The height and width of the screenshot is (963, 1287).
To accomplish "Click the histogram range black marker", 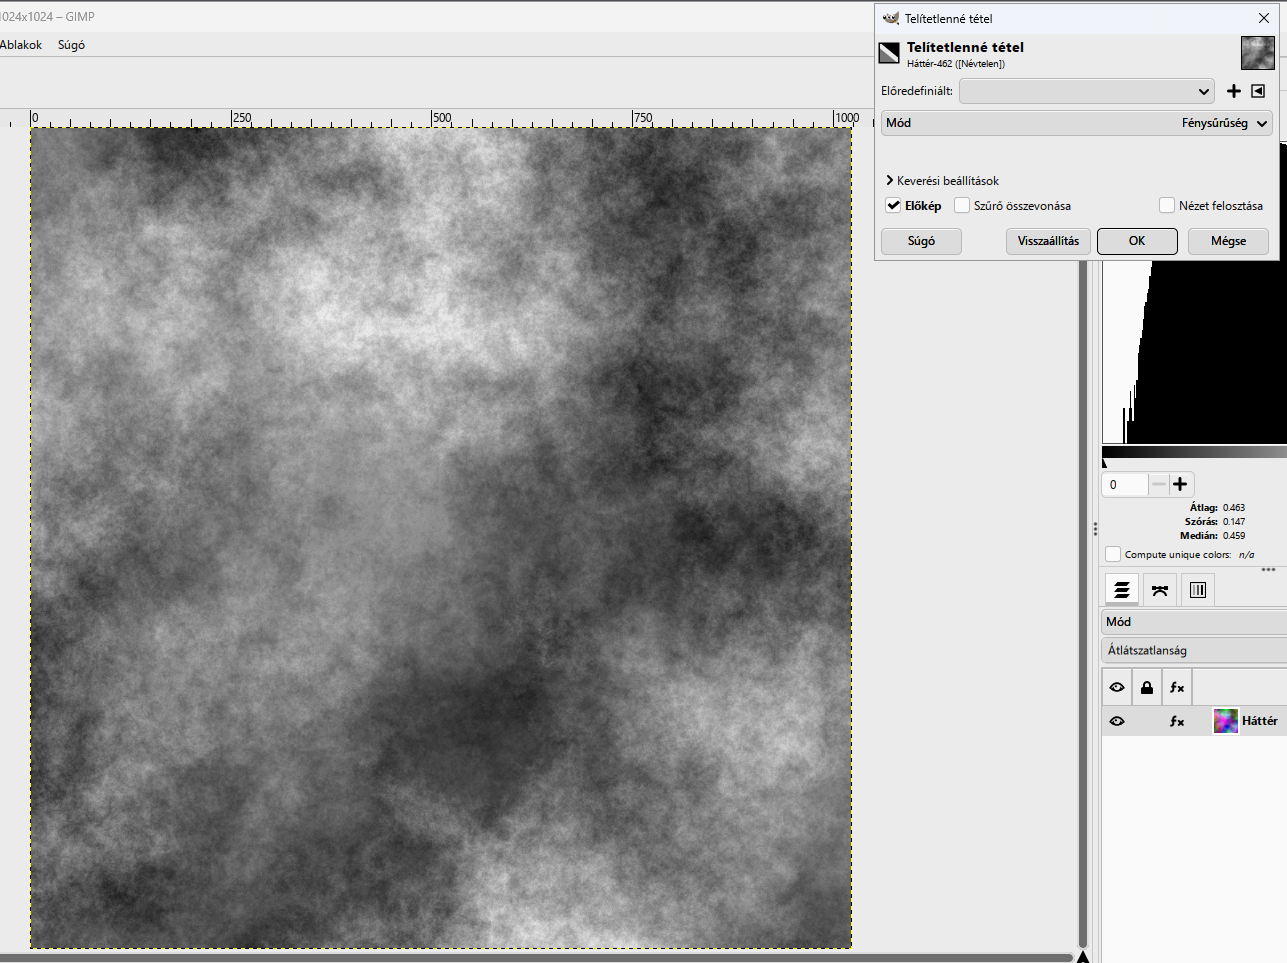I will (x=1105, y=463).
